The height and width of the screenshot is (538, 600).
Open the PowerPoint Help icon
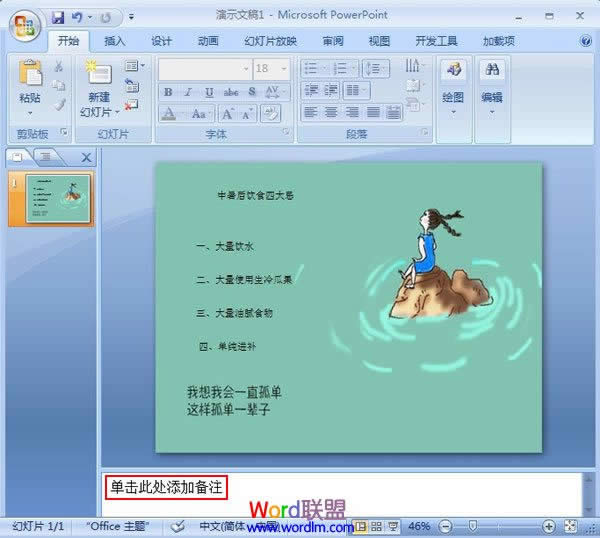pos(586,41)
